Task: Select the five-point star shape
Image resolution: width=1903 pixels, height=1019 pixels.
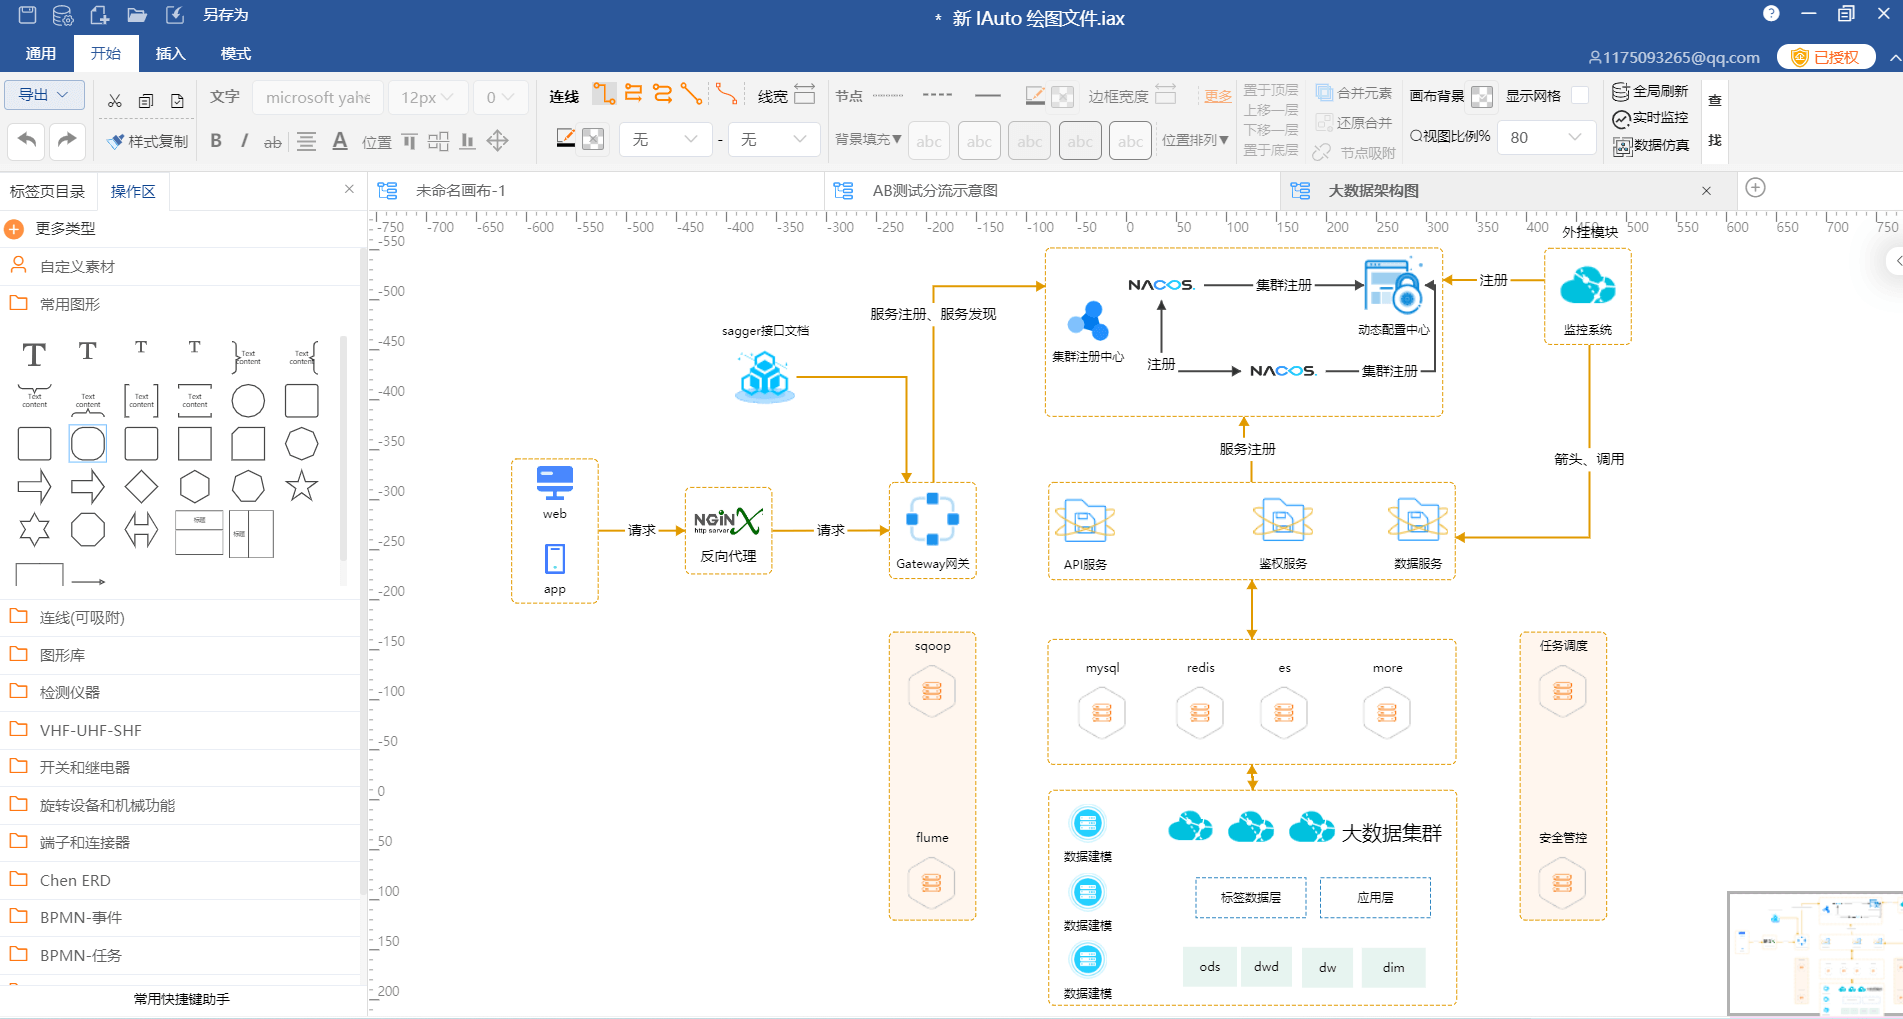Action: pos(301,487)
